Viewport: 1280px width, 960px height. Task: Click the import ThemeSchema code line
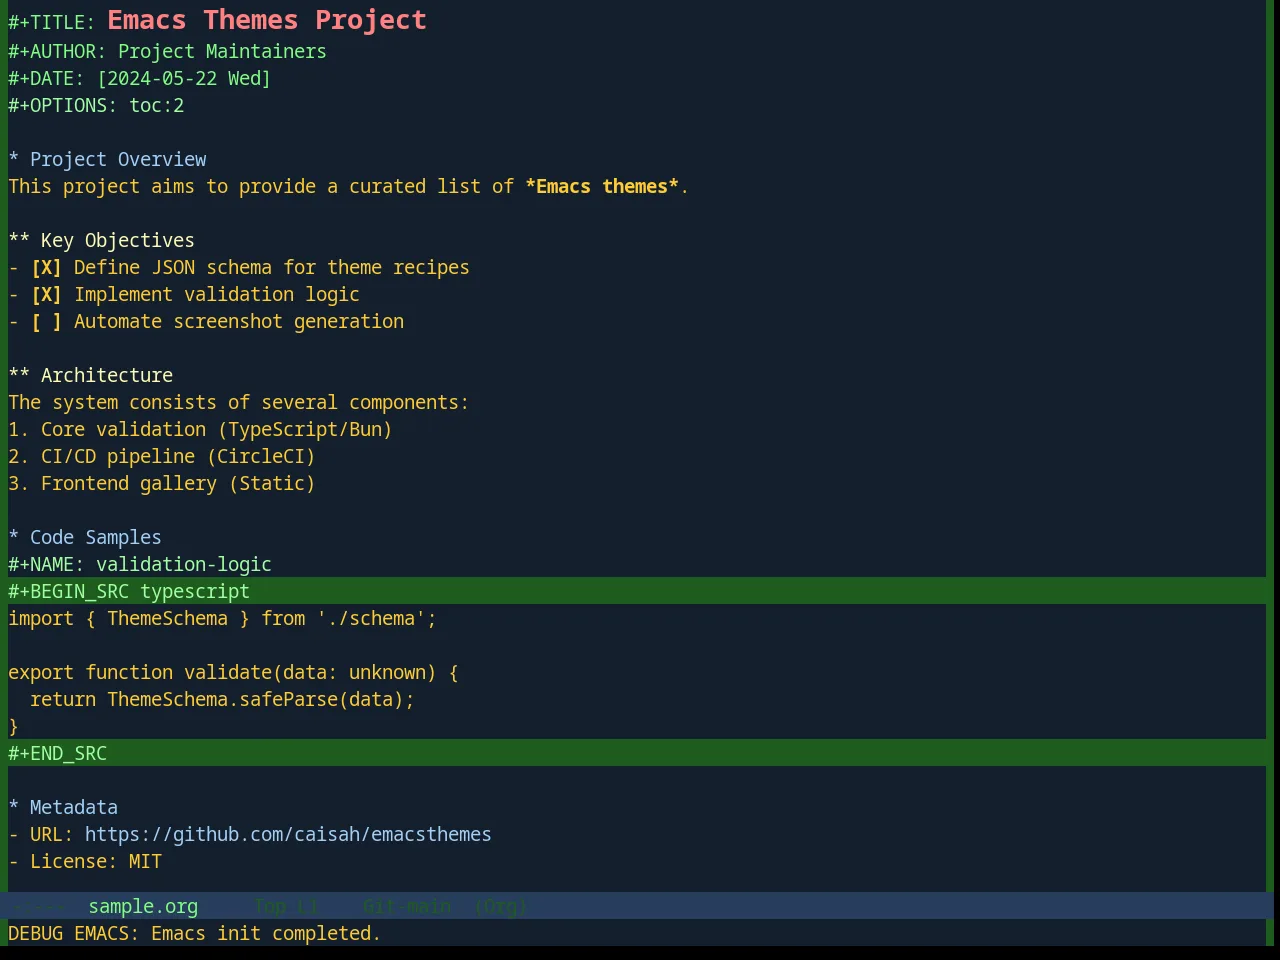click(x=222, y=619)
